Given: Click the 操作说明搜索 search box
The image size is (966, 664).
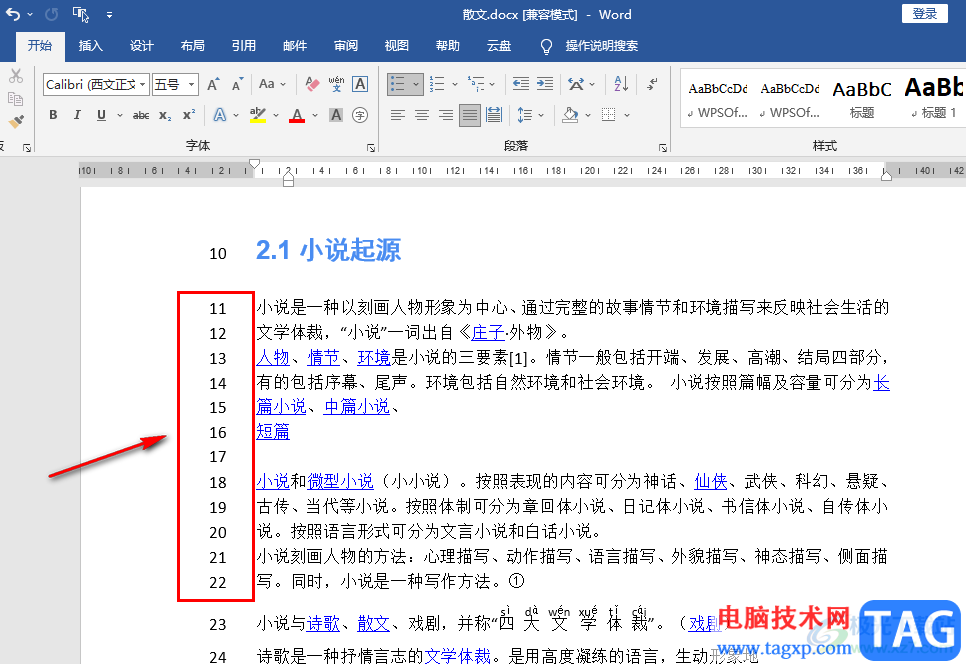Looking at the screenshot, I should tap(601, 46).
